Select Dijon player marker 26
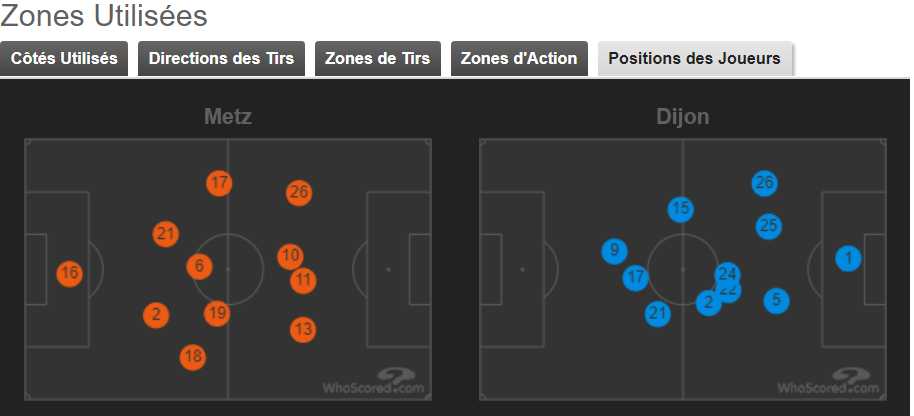914x416 pixels. [764, 183]
